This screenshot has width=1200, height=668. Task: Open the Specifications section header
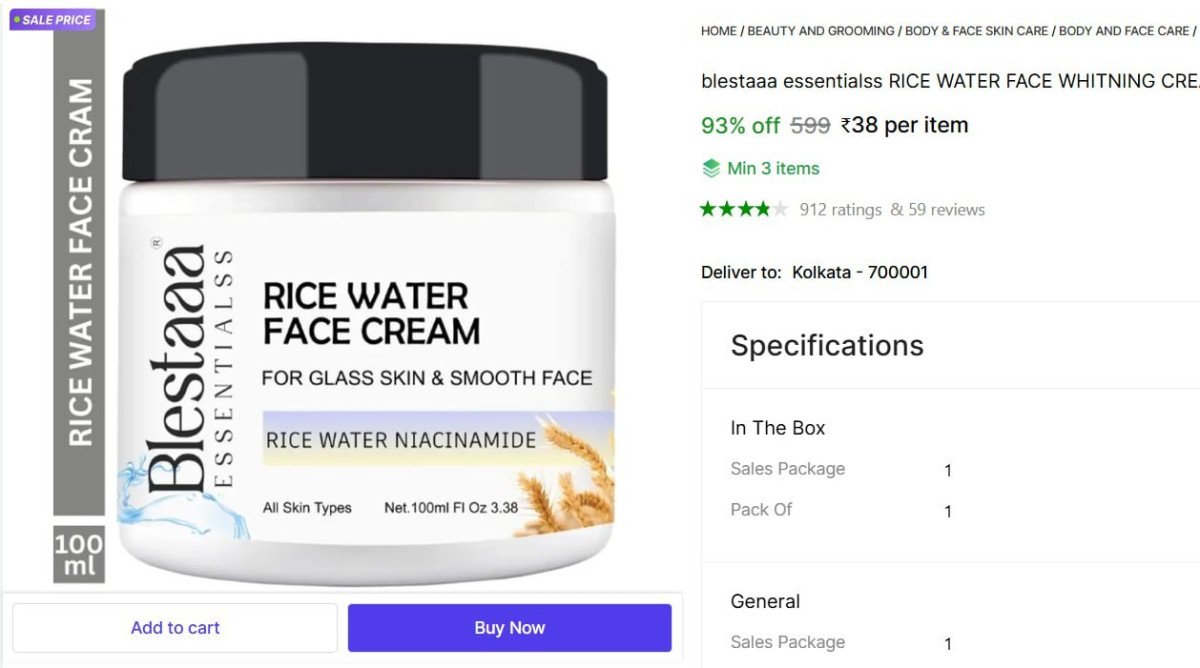point(827,344)
